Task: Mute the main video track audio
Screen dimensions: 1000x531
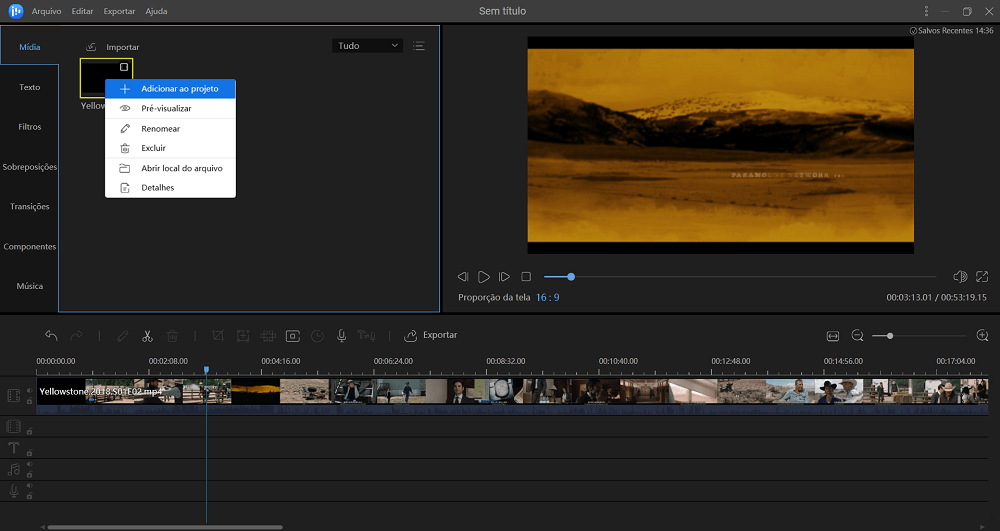Action: pos(29,391)
